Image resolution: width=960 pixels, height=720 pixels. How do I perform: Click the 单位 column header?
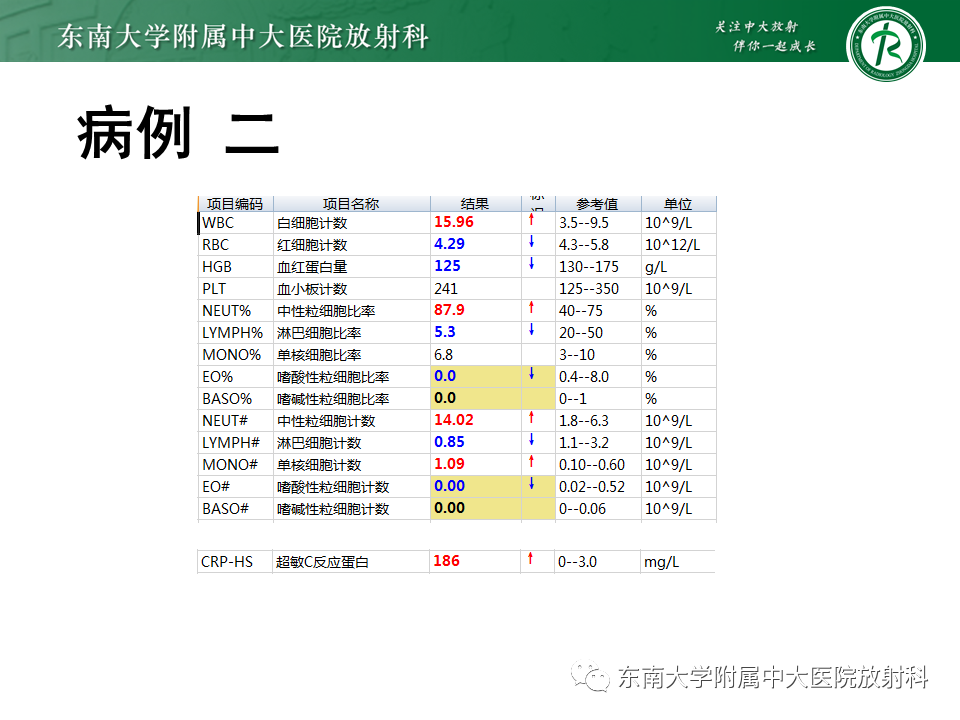point(678,204)
